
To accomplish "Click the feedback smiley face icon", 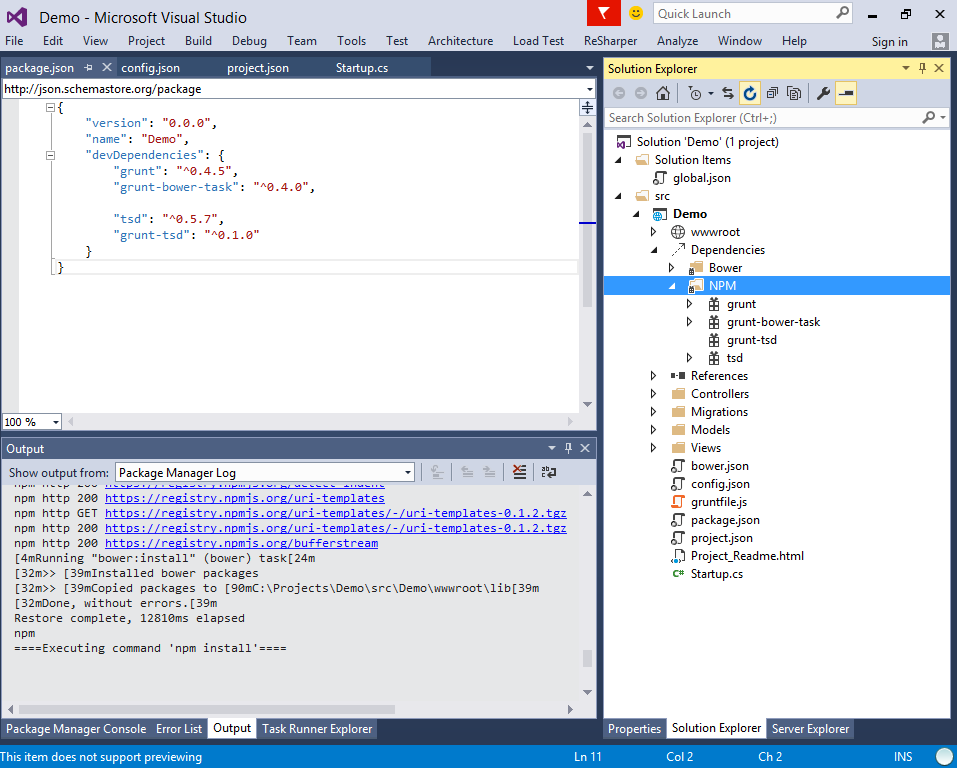I will (x=636, y=13).
